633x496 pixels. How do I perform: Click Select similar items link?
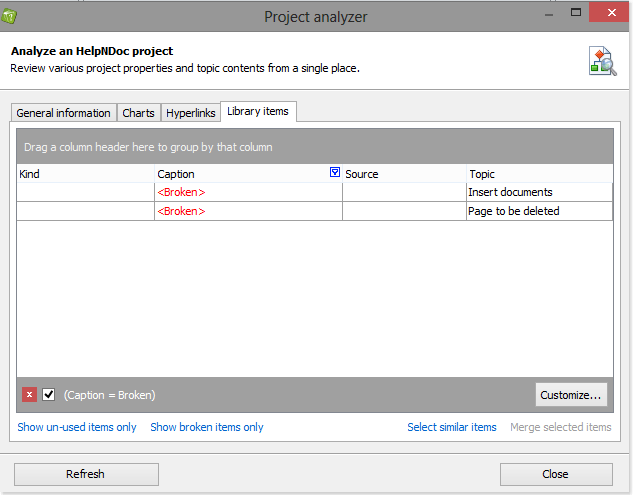point(452,427)
